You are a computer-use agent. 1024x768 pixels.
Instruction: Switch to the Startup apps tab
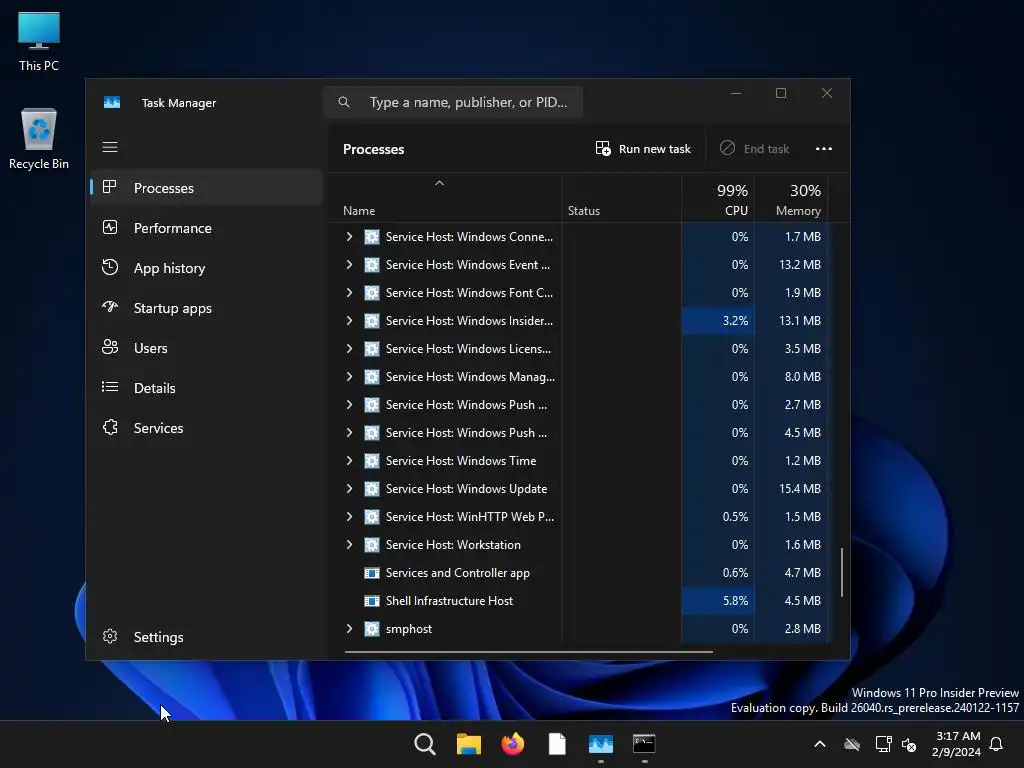coord(206,308)
